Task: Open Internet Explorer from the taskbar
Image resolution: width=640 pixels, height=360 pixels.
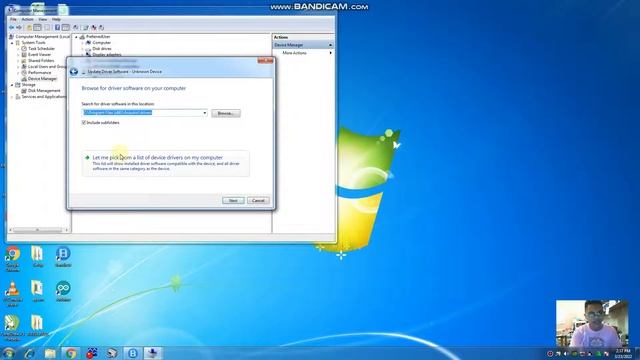Action: point(29,353)
